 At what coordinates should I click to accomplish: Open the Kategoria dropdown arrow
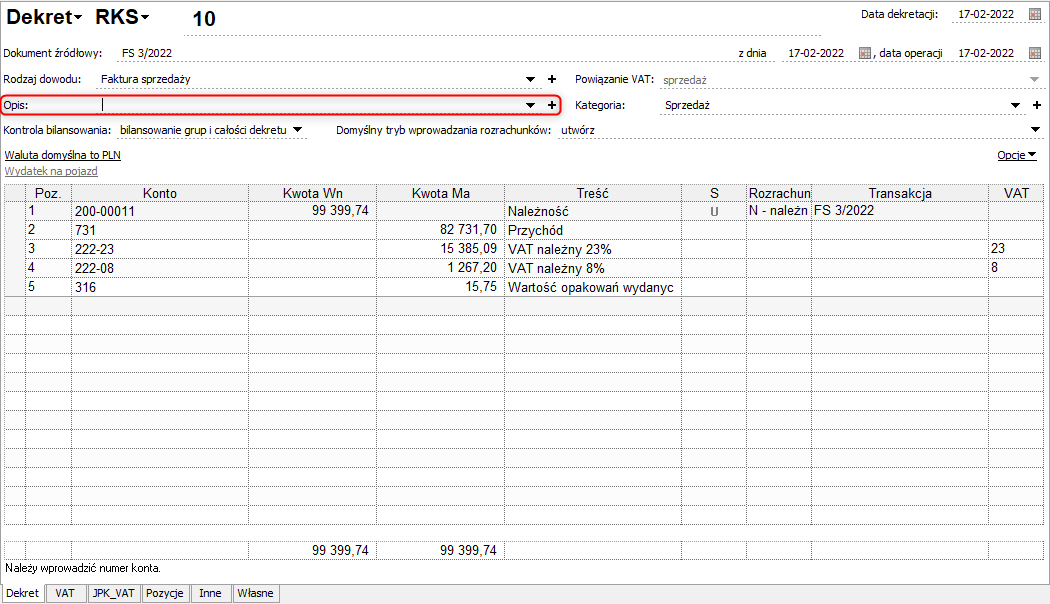1015,105
